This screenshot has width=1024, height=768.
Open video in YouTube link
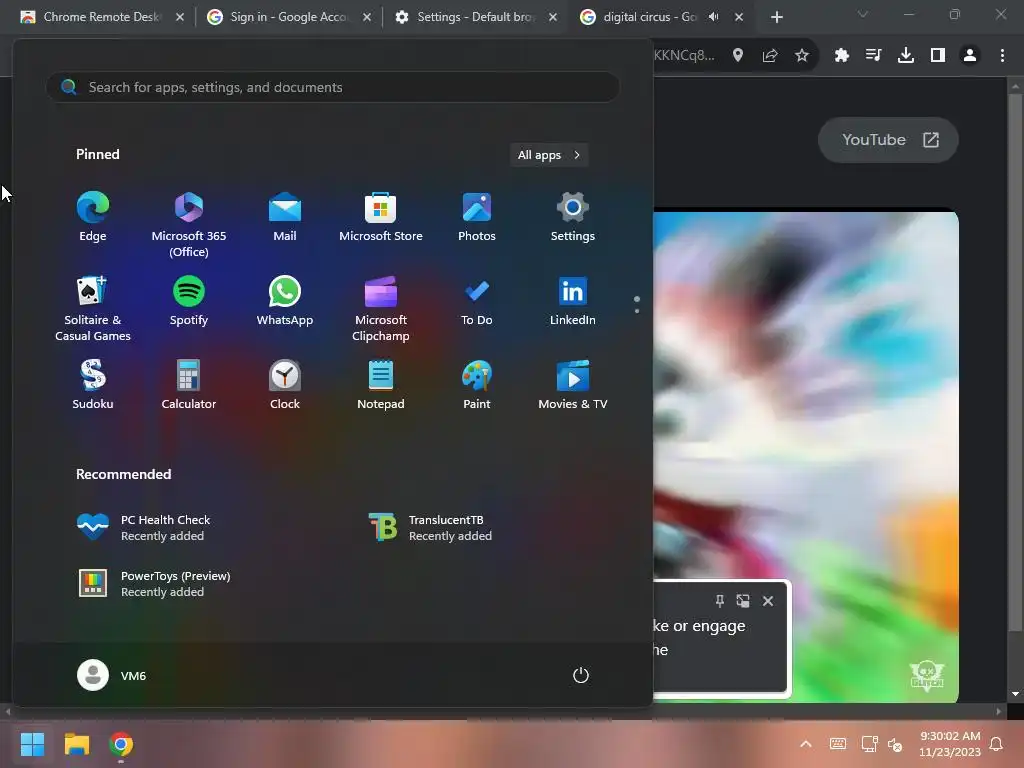888,140
